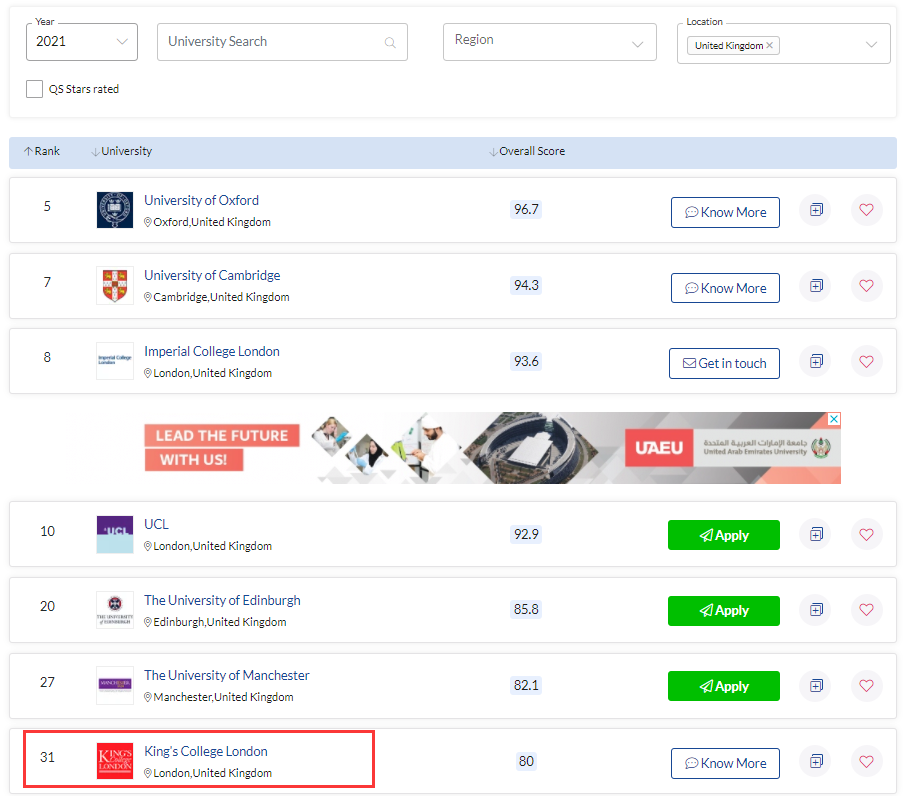Expand the Region dropdown
Viewport: 914px width, 796px height.
coord(549,42)
